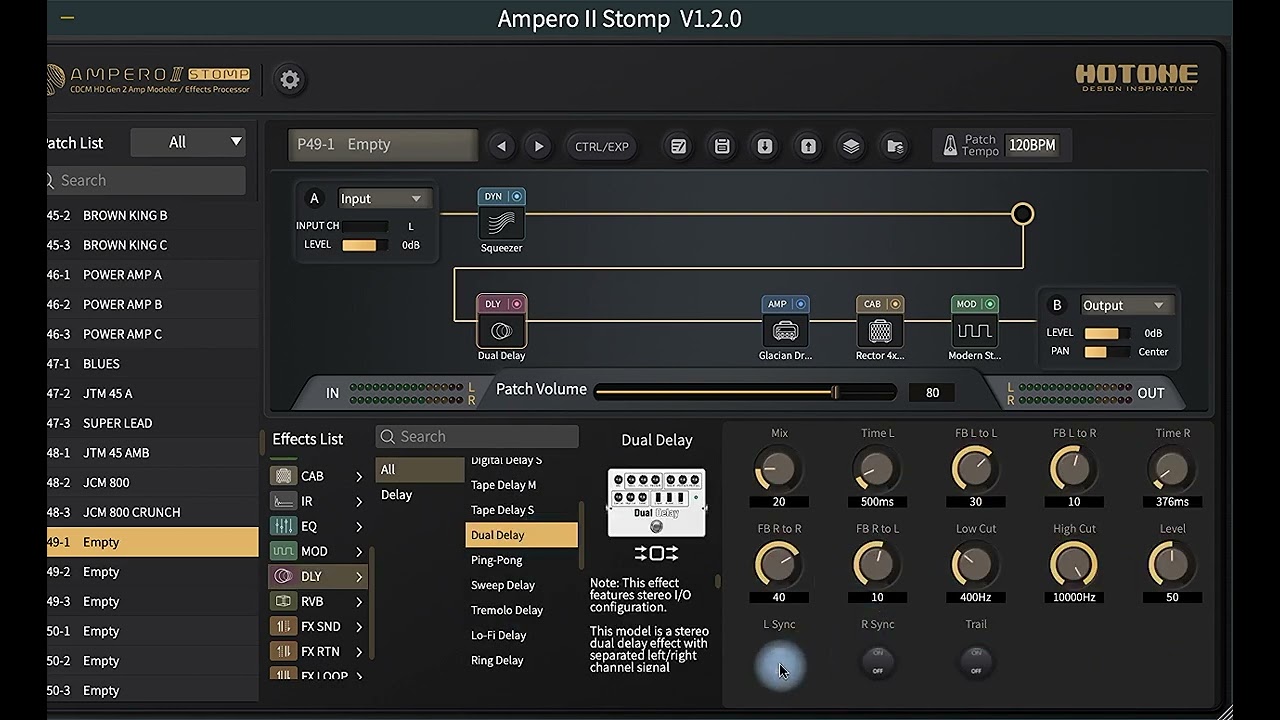Click the save patch disk icon
Image resolution: width=1280 pixels, height=720 pixels.
722,146
